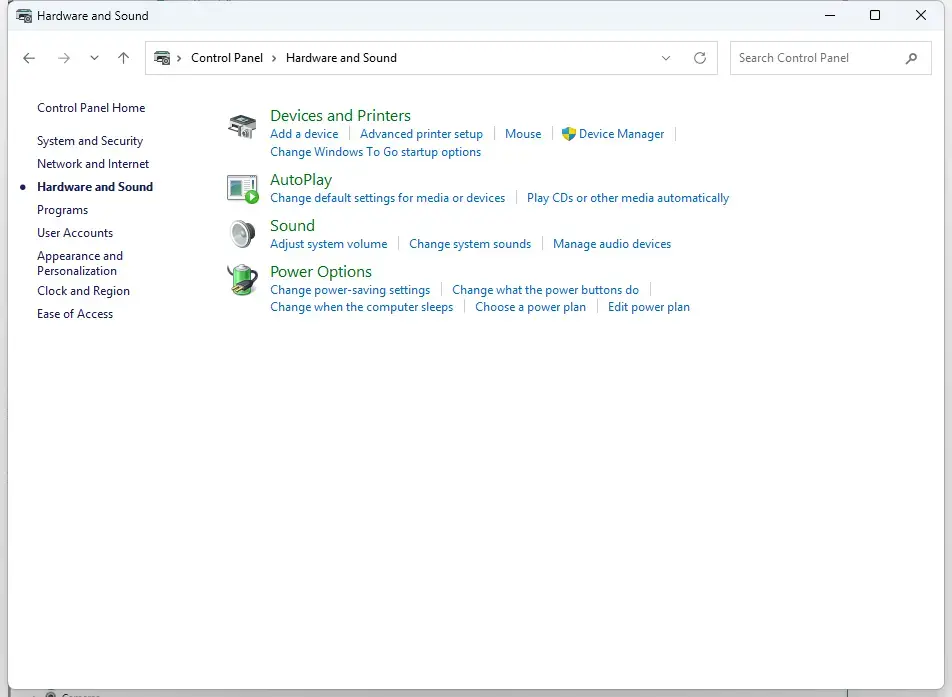Open AutoPlay heading
This screenshot has width=952, height=697.
pos(301,180)
